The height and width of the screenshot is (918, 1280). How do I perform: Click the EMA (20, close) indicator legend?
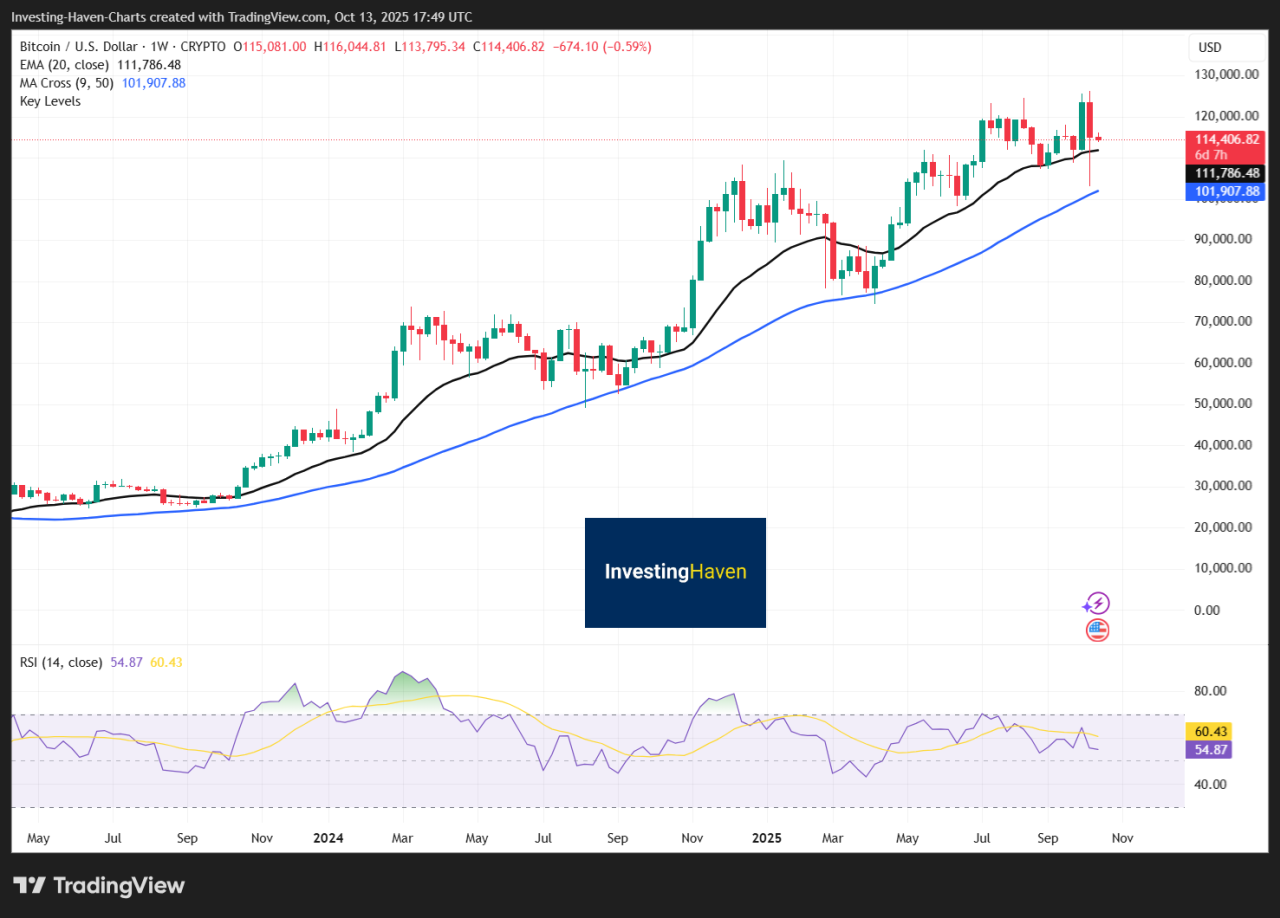point(62,64)
